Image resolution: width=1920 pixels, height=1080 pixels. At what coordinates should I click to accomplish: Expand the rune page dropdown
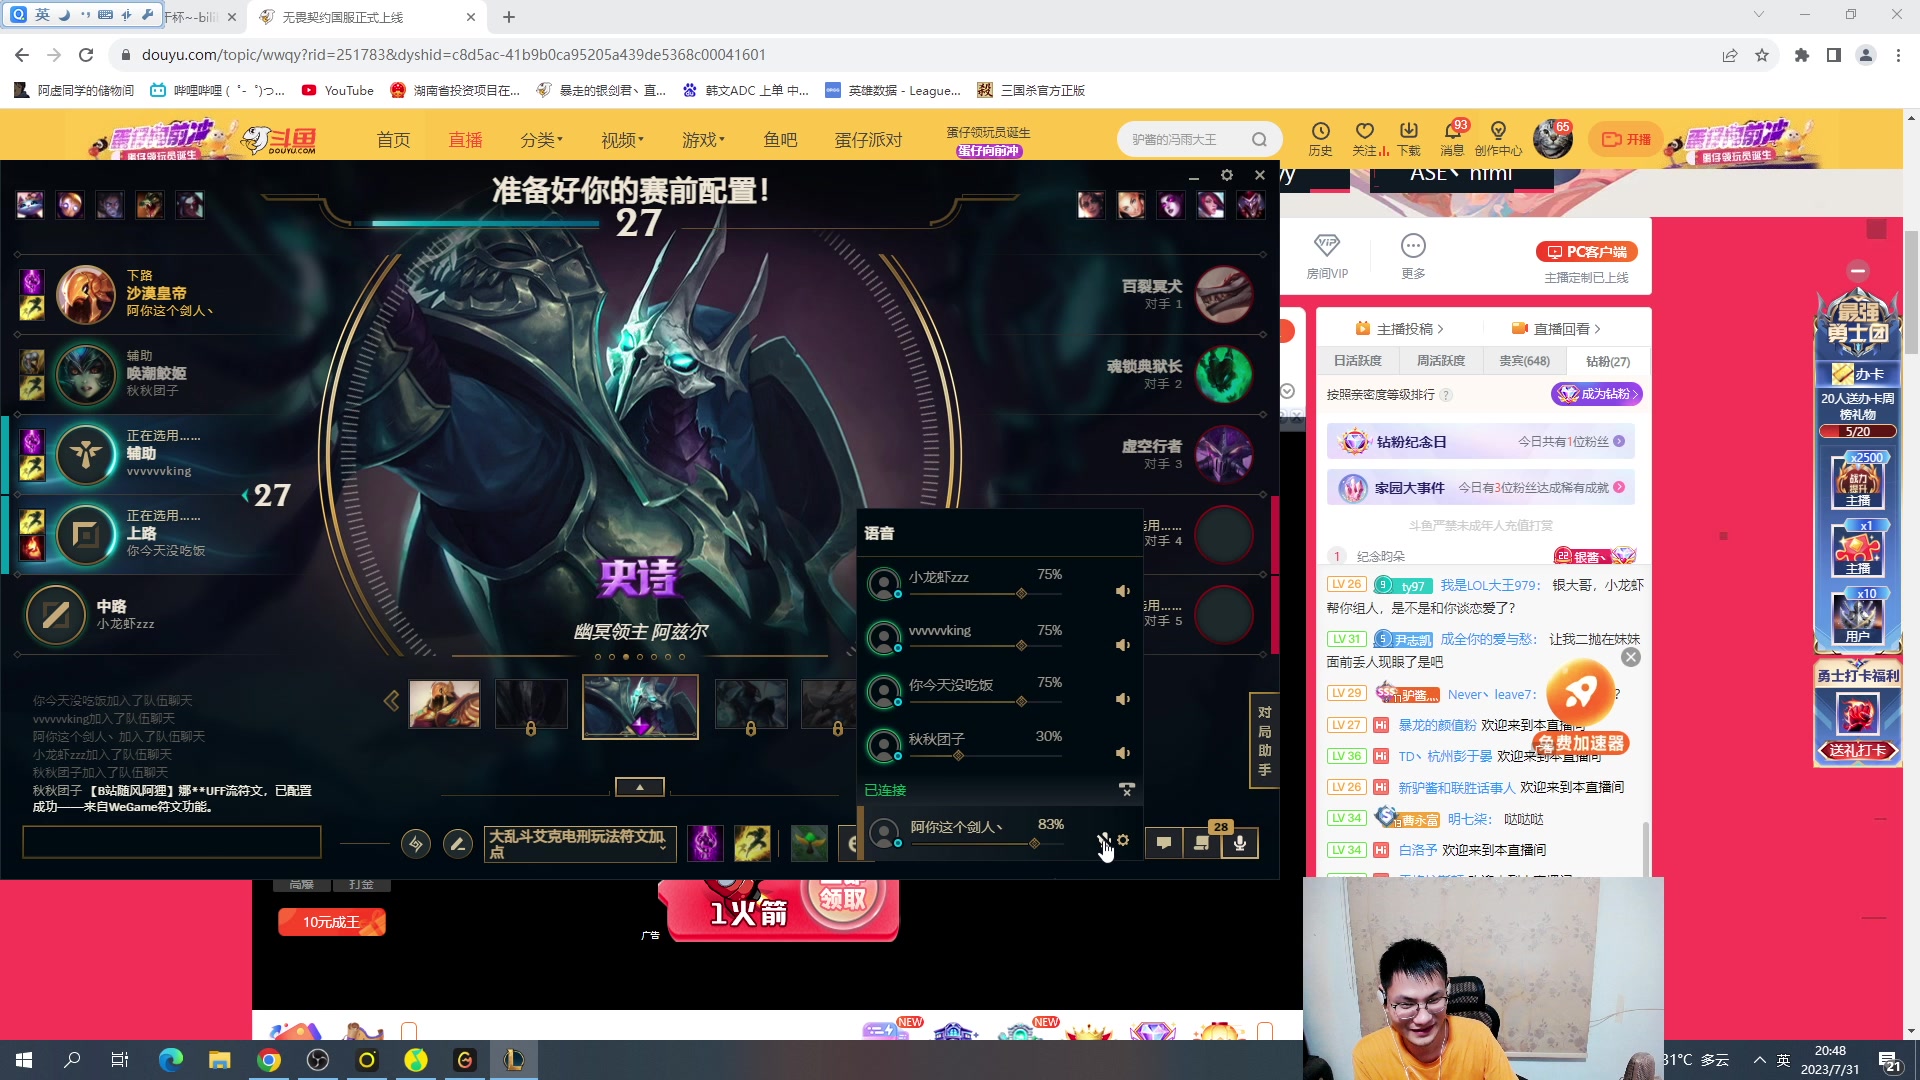580,844
